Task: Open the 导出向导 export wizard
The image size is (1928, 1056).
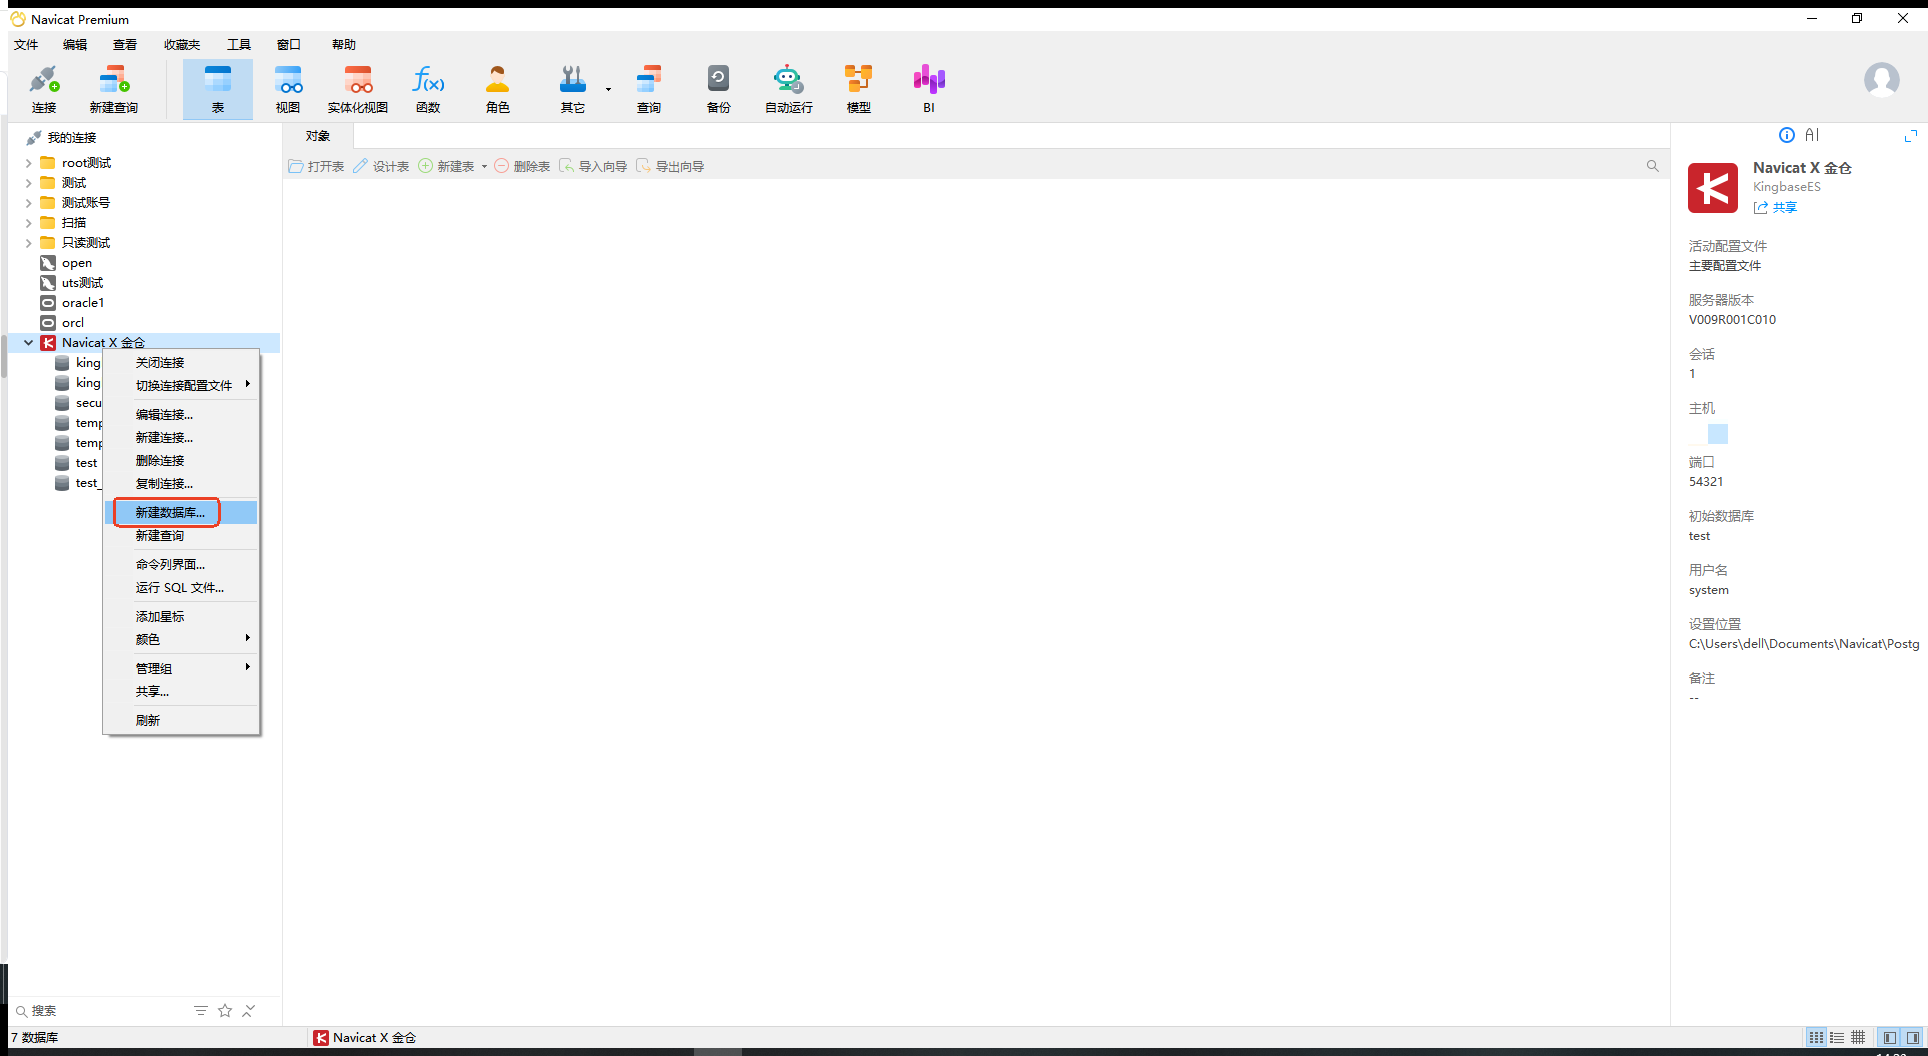Action: coord(670,167)
